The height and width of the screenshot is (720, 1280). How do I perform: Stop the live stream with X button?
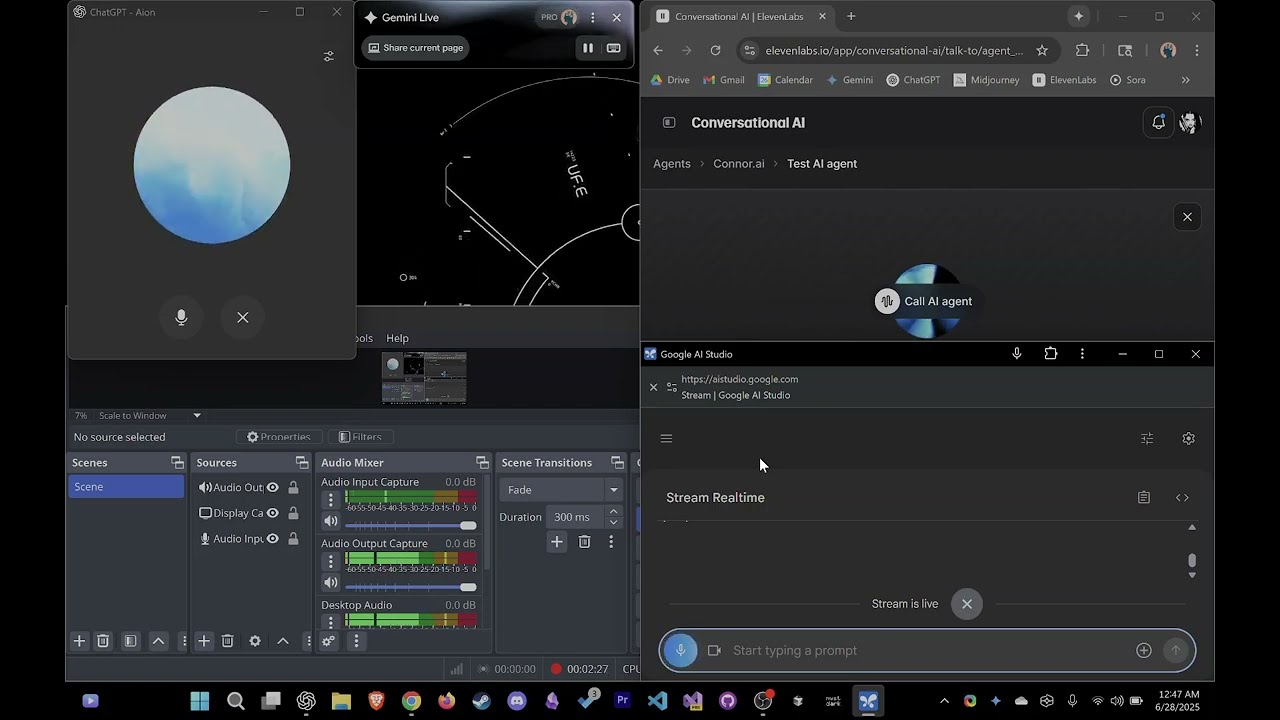click(x=967, y=604)
